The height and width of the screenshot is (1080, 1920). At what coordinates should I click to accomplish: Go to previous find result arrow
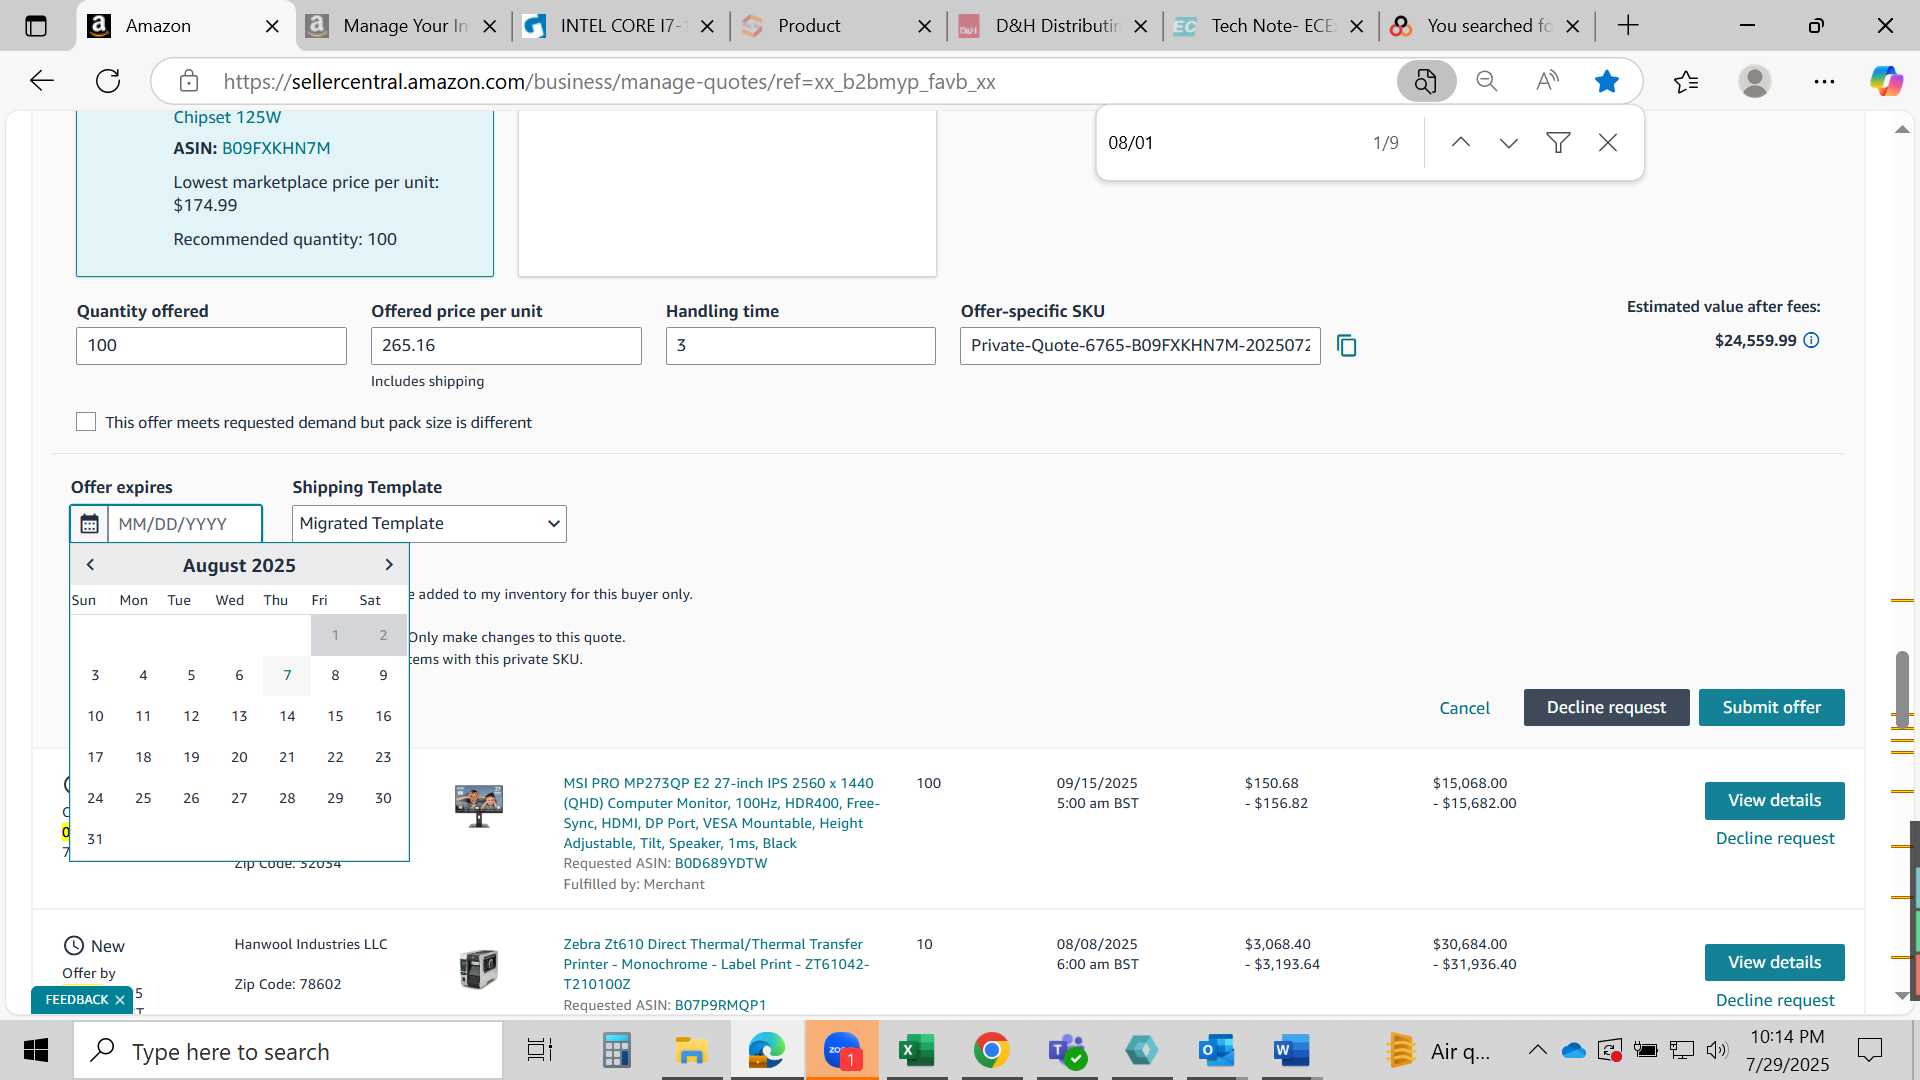tap(1460, 143)
